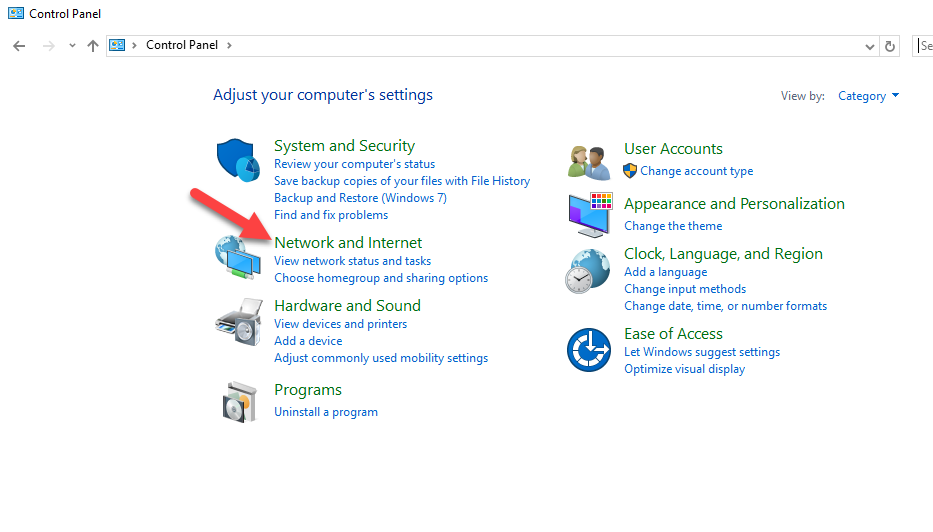Open User Accounts heading

coord(673,149)
